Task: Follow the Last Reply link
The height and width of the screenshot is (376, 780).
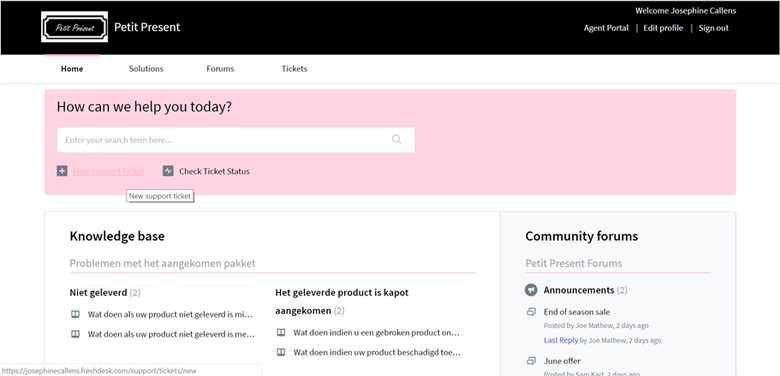Action: (x=561, y=340)
